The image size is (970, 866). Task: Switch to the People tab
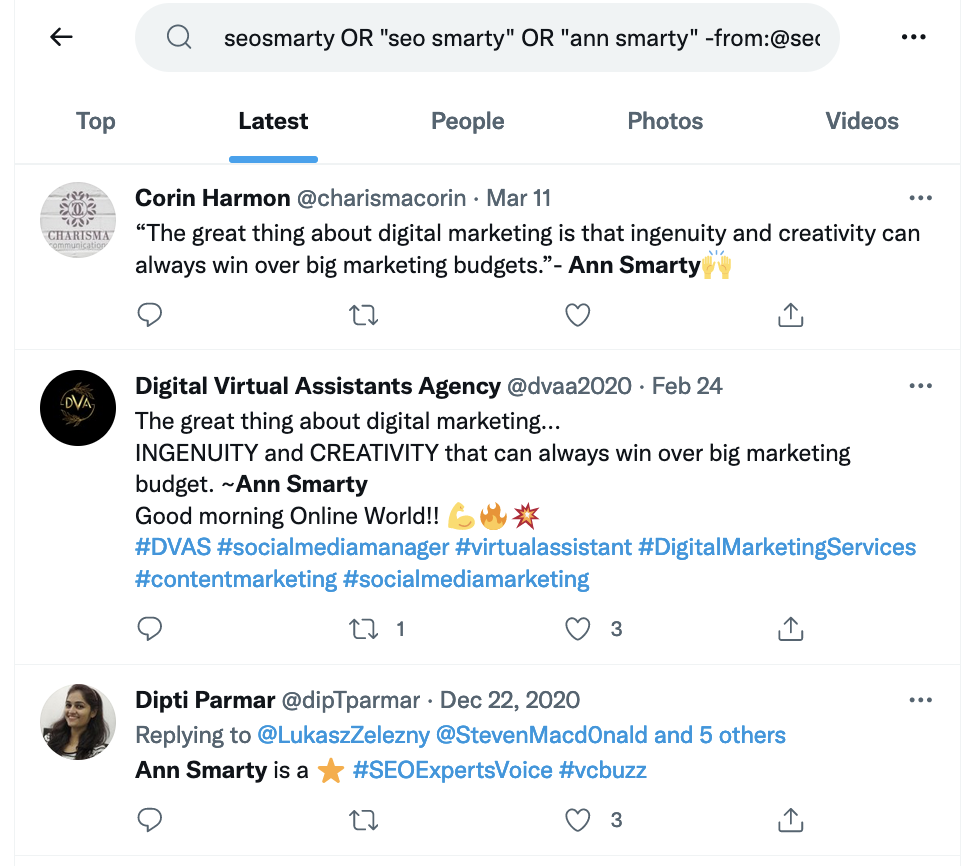pos(467,121)
